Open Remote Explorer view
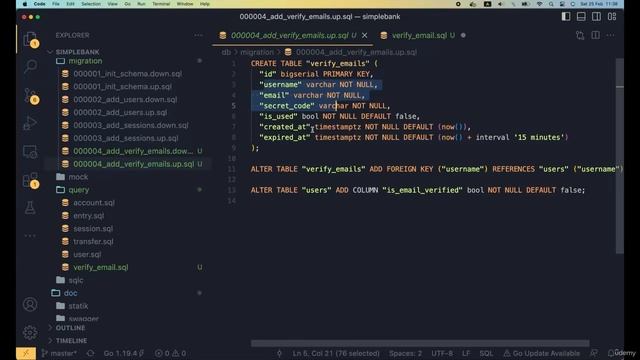 click(30, 152)
